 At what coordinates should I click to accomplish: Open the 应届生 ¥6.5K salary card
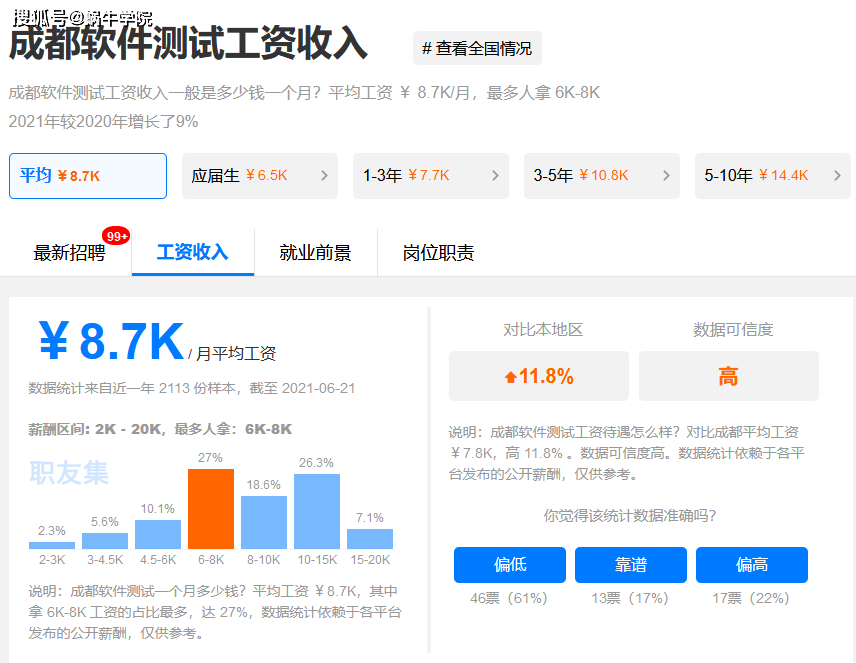pos(260,176)
